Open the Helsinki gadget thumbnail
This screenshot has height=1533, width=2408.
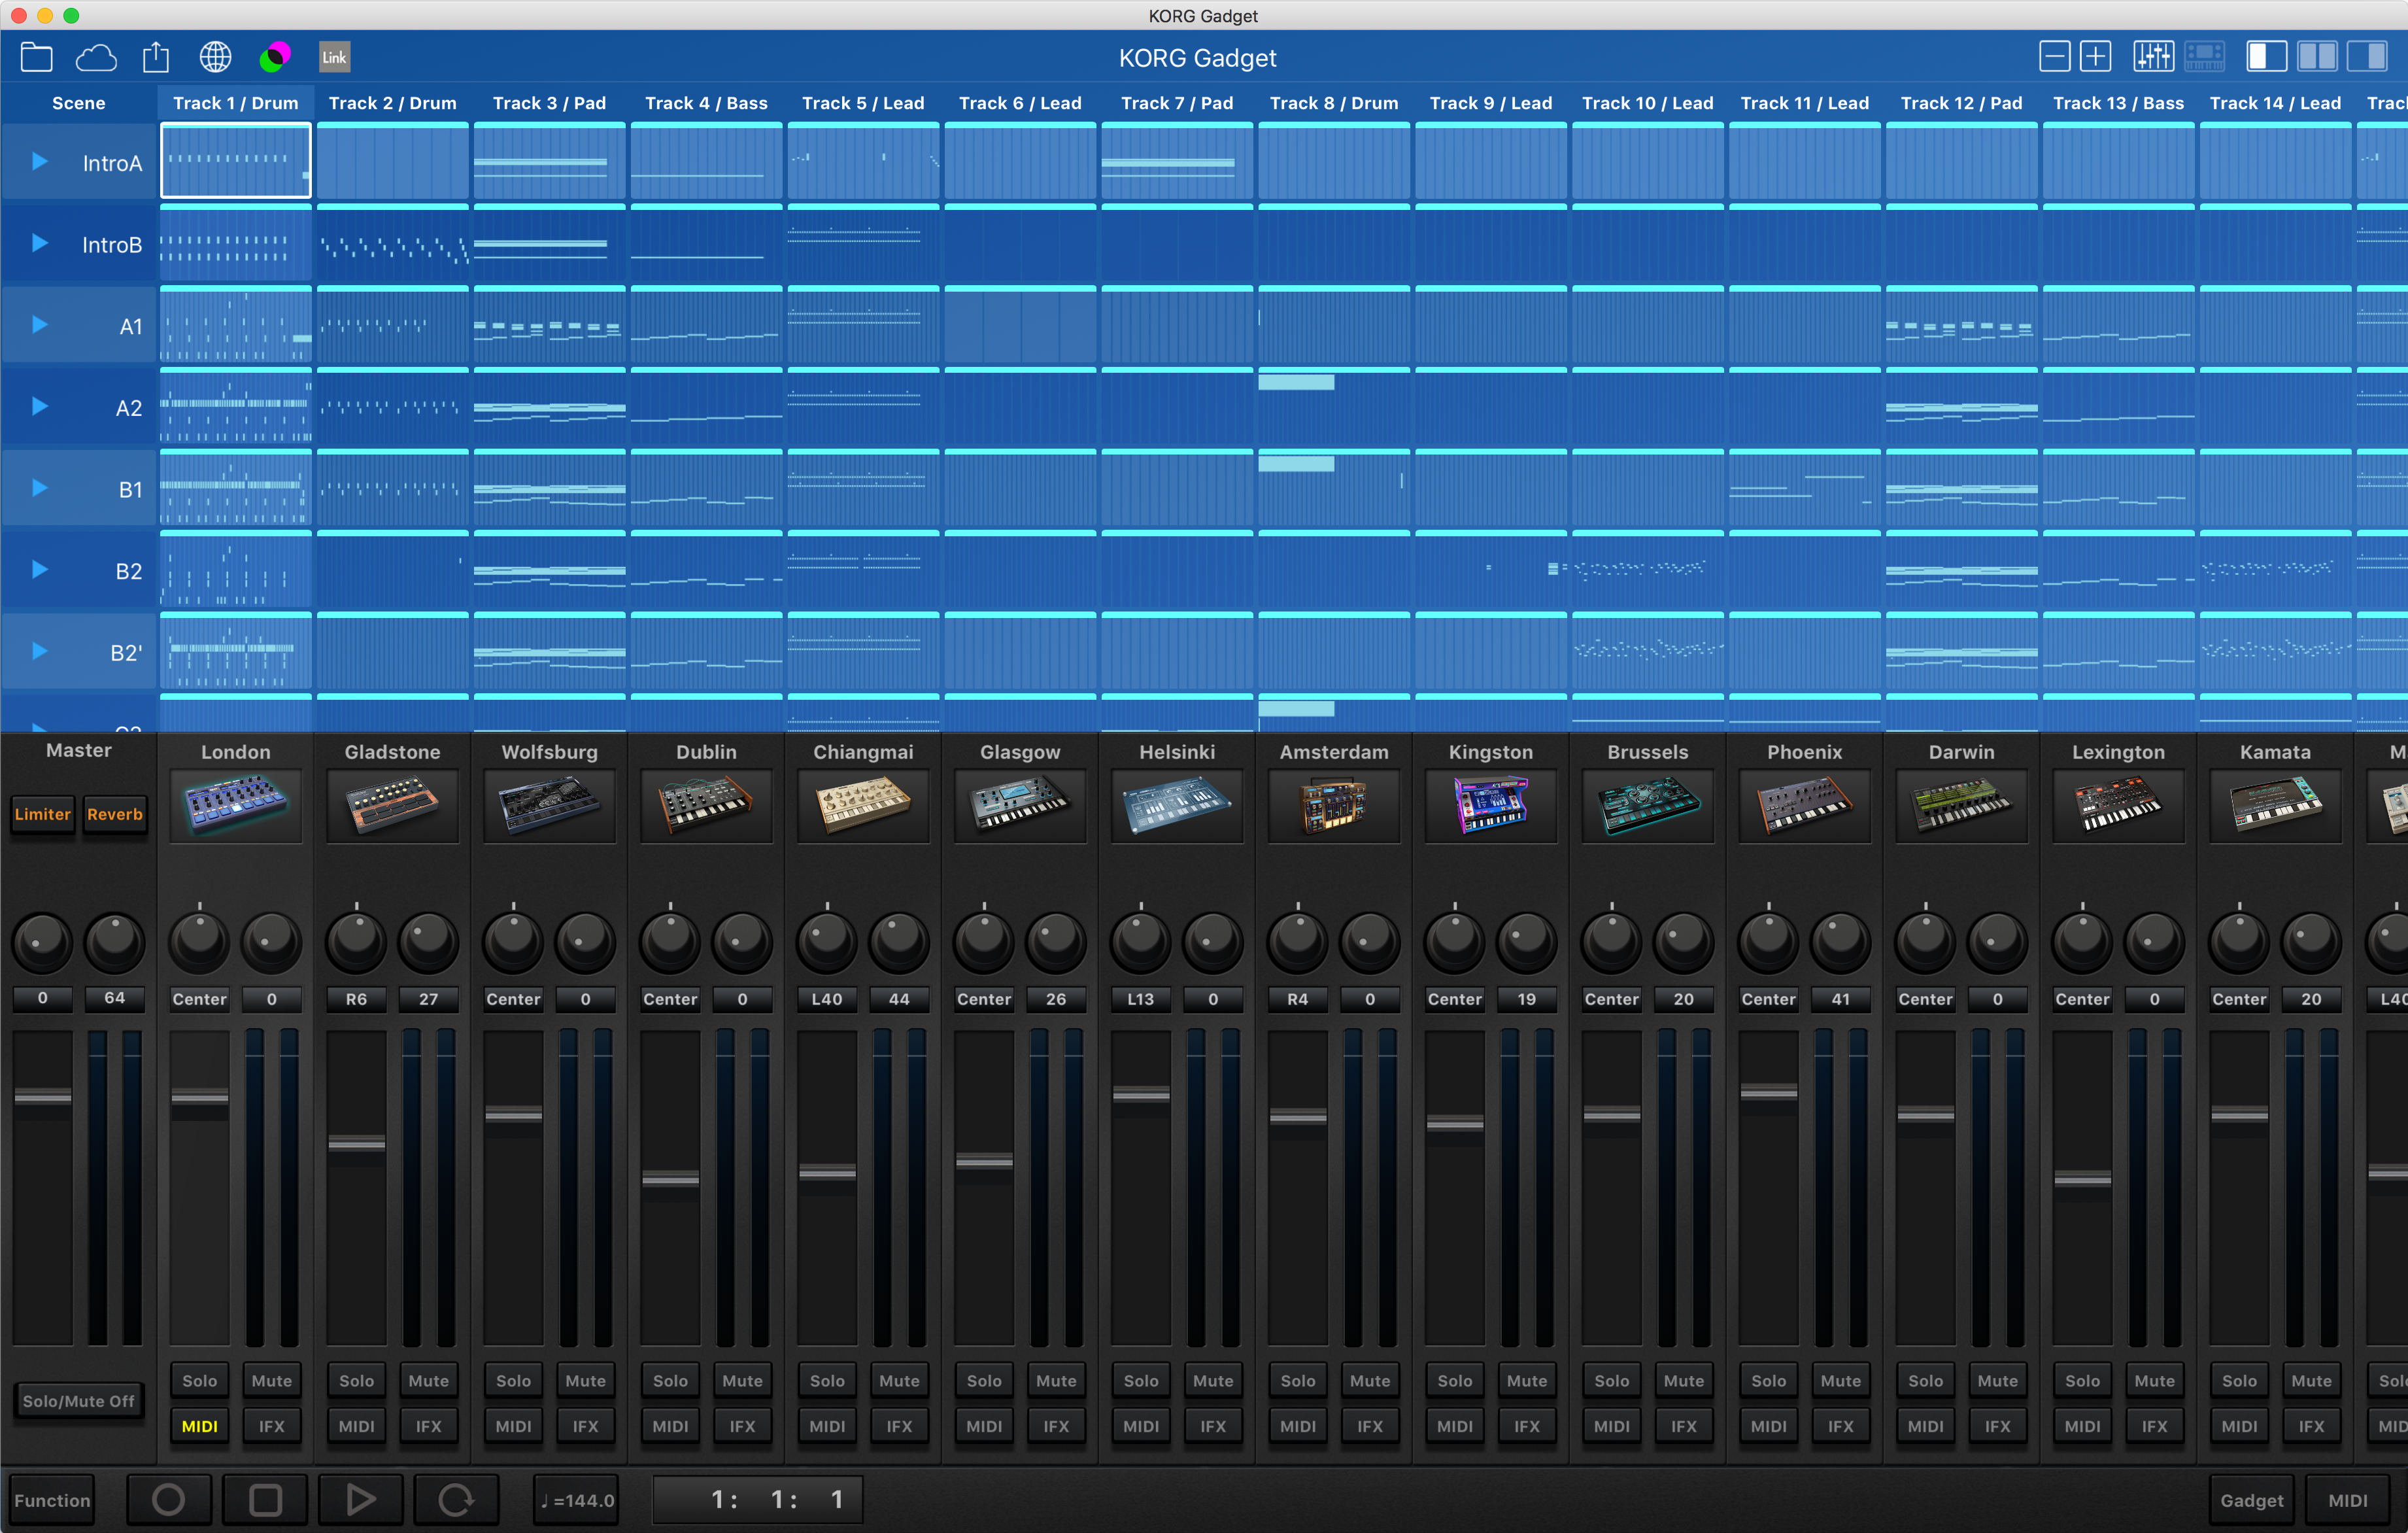(x=1177, y=806)
